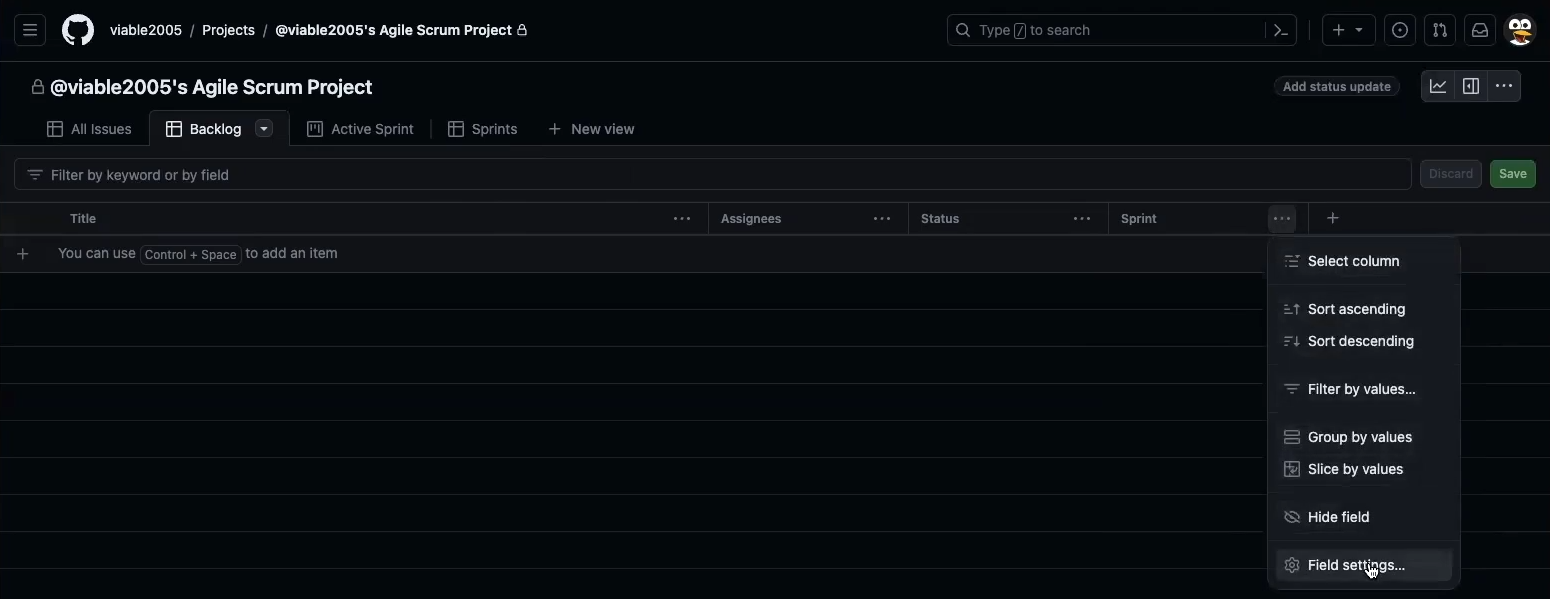Viewport: 1550px width, 599px height.
Task: Open the create new plus dropdown
Action: tap(1348, 30)
